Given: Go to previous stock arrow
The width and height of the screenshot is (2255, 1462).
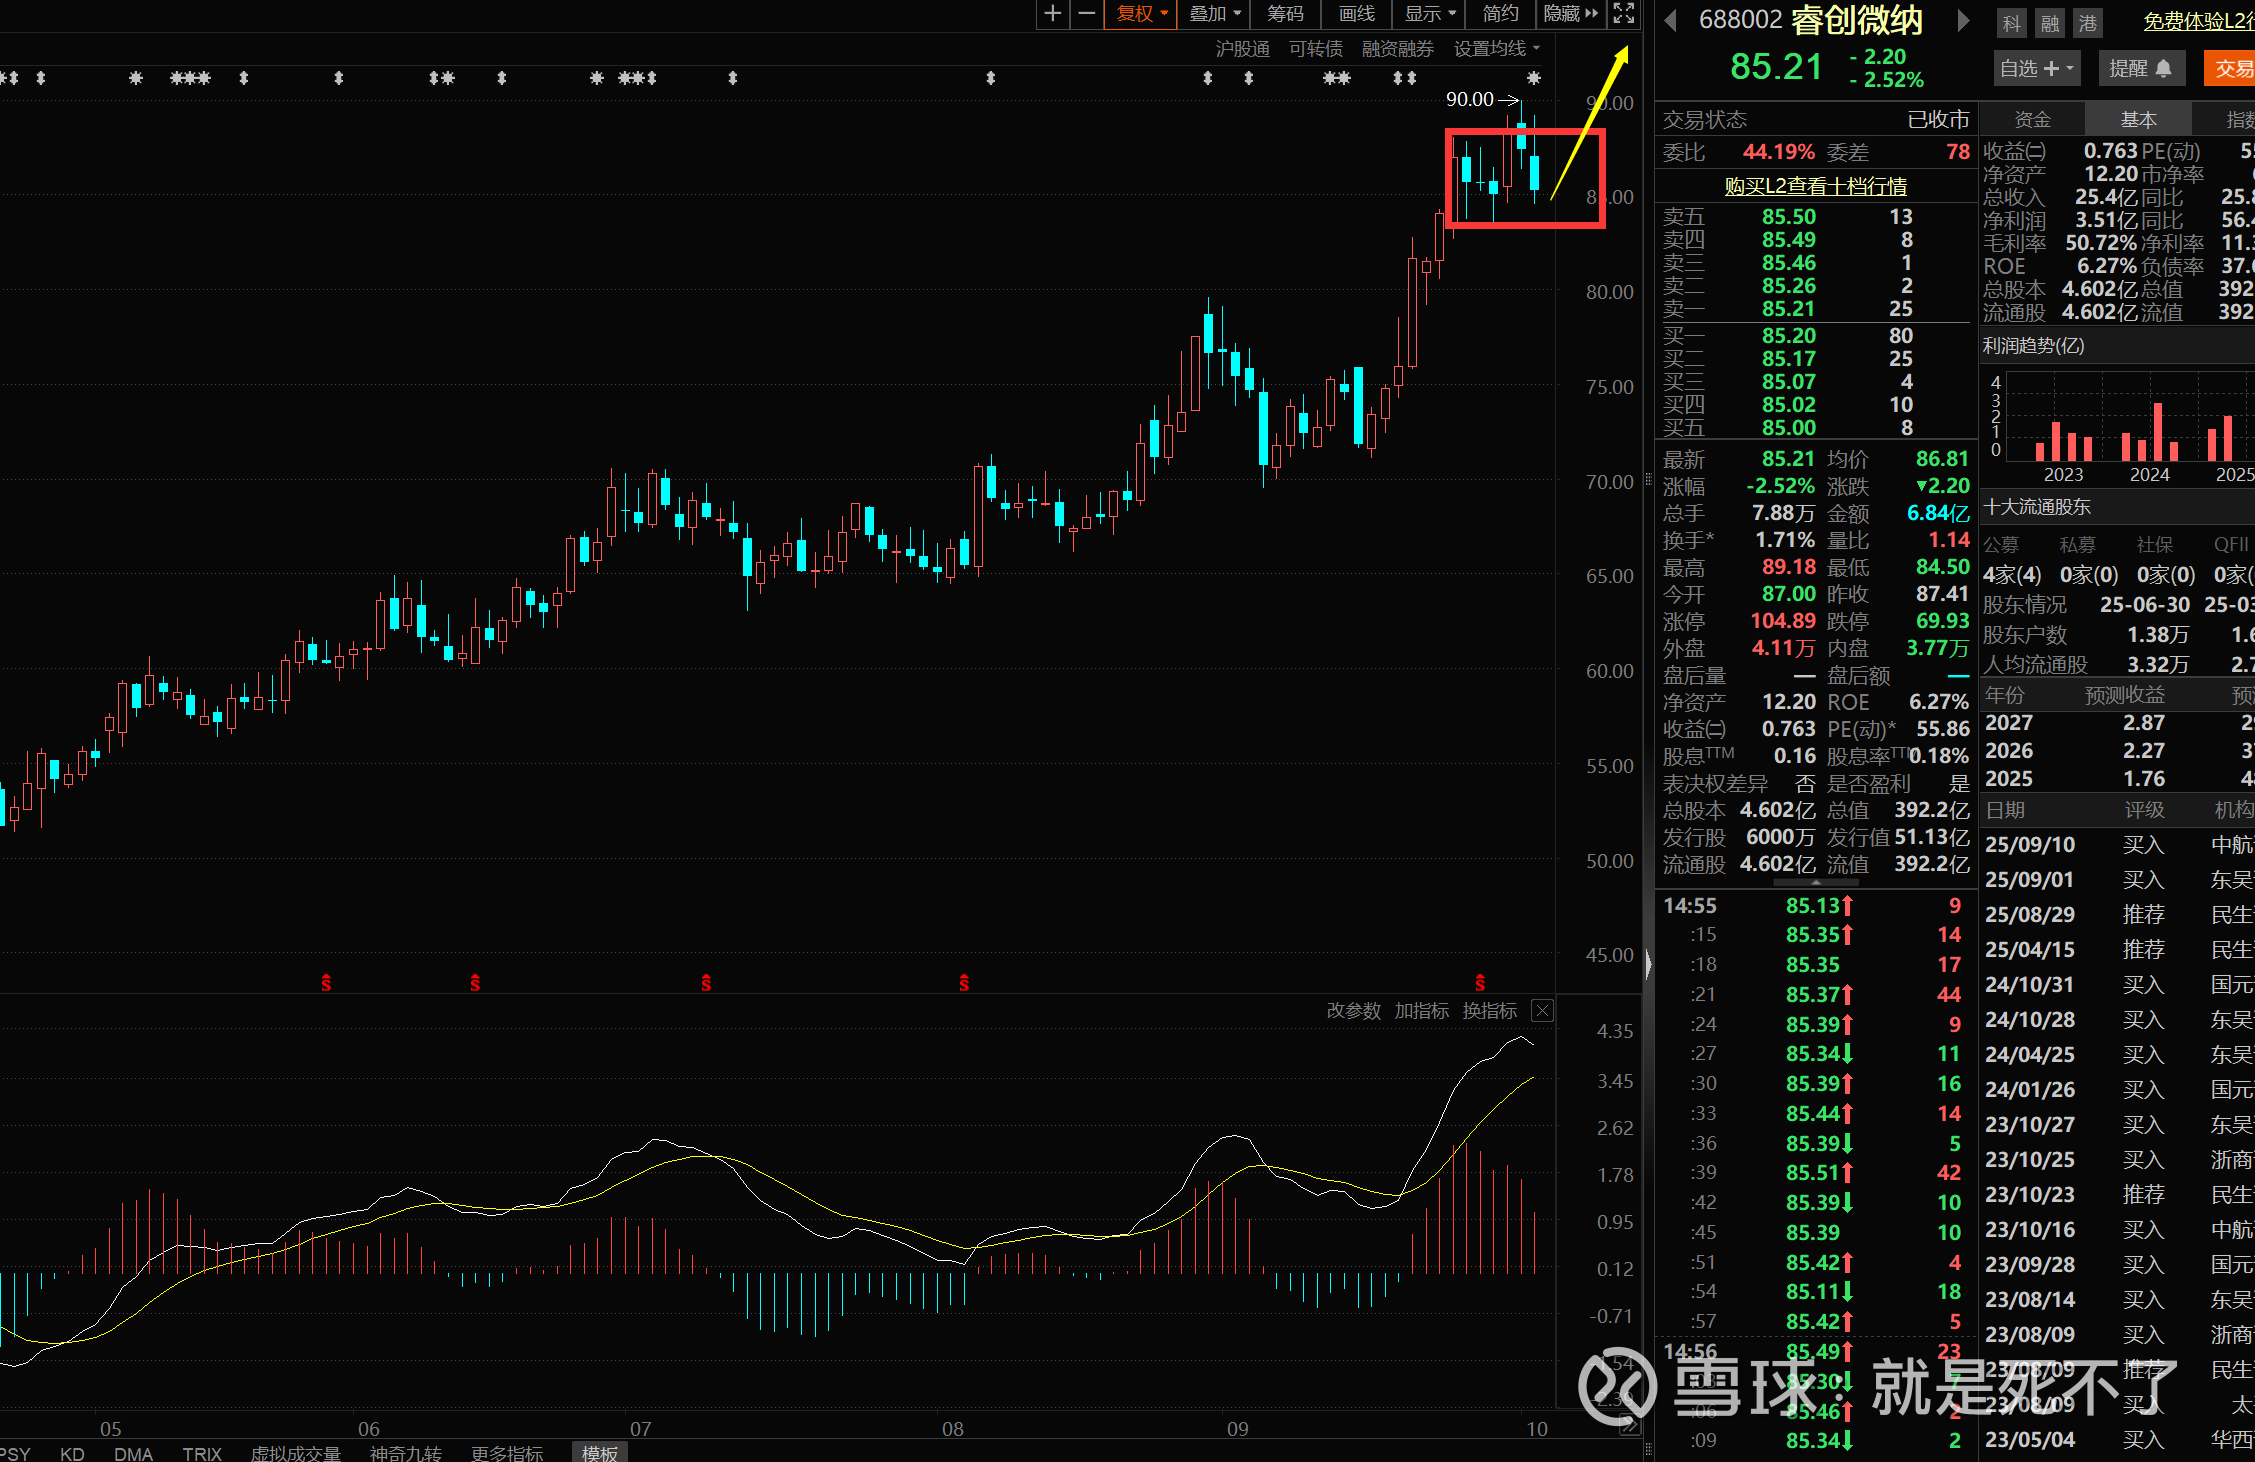Looking at the screenshot, I should click(x=1670, y=20).
